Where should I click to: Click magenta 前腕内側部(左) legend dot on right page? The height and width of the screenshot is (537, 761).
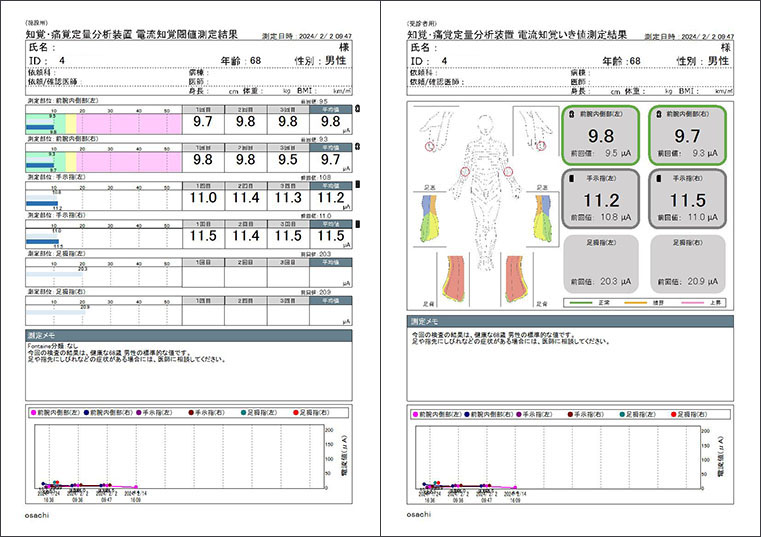point(415,414)
